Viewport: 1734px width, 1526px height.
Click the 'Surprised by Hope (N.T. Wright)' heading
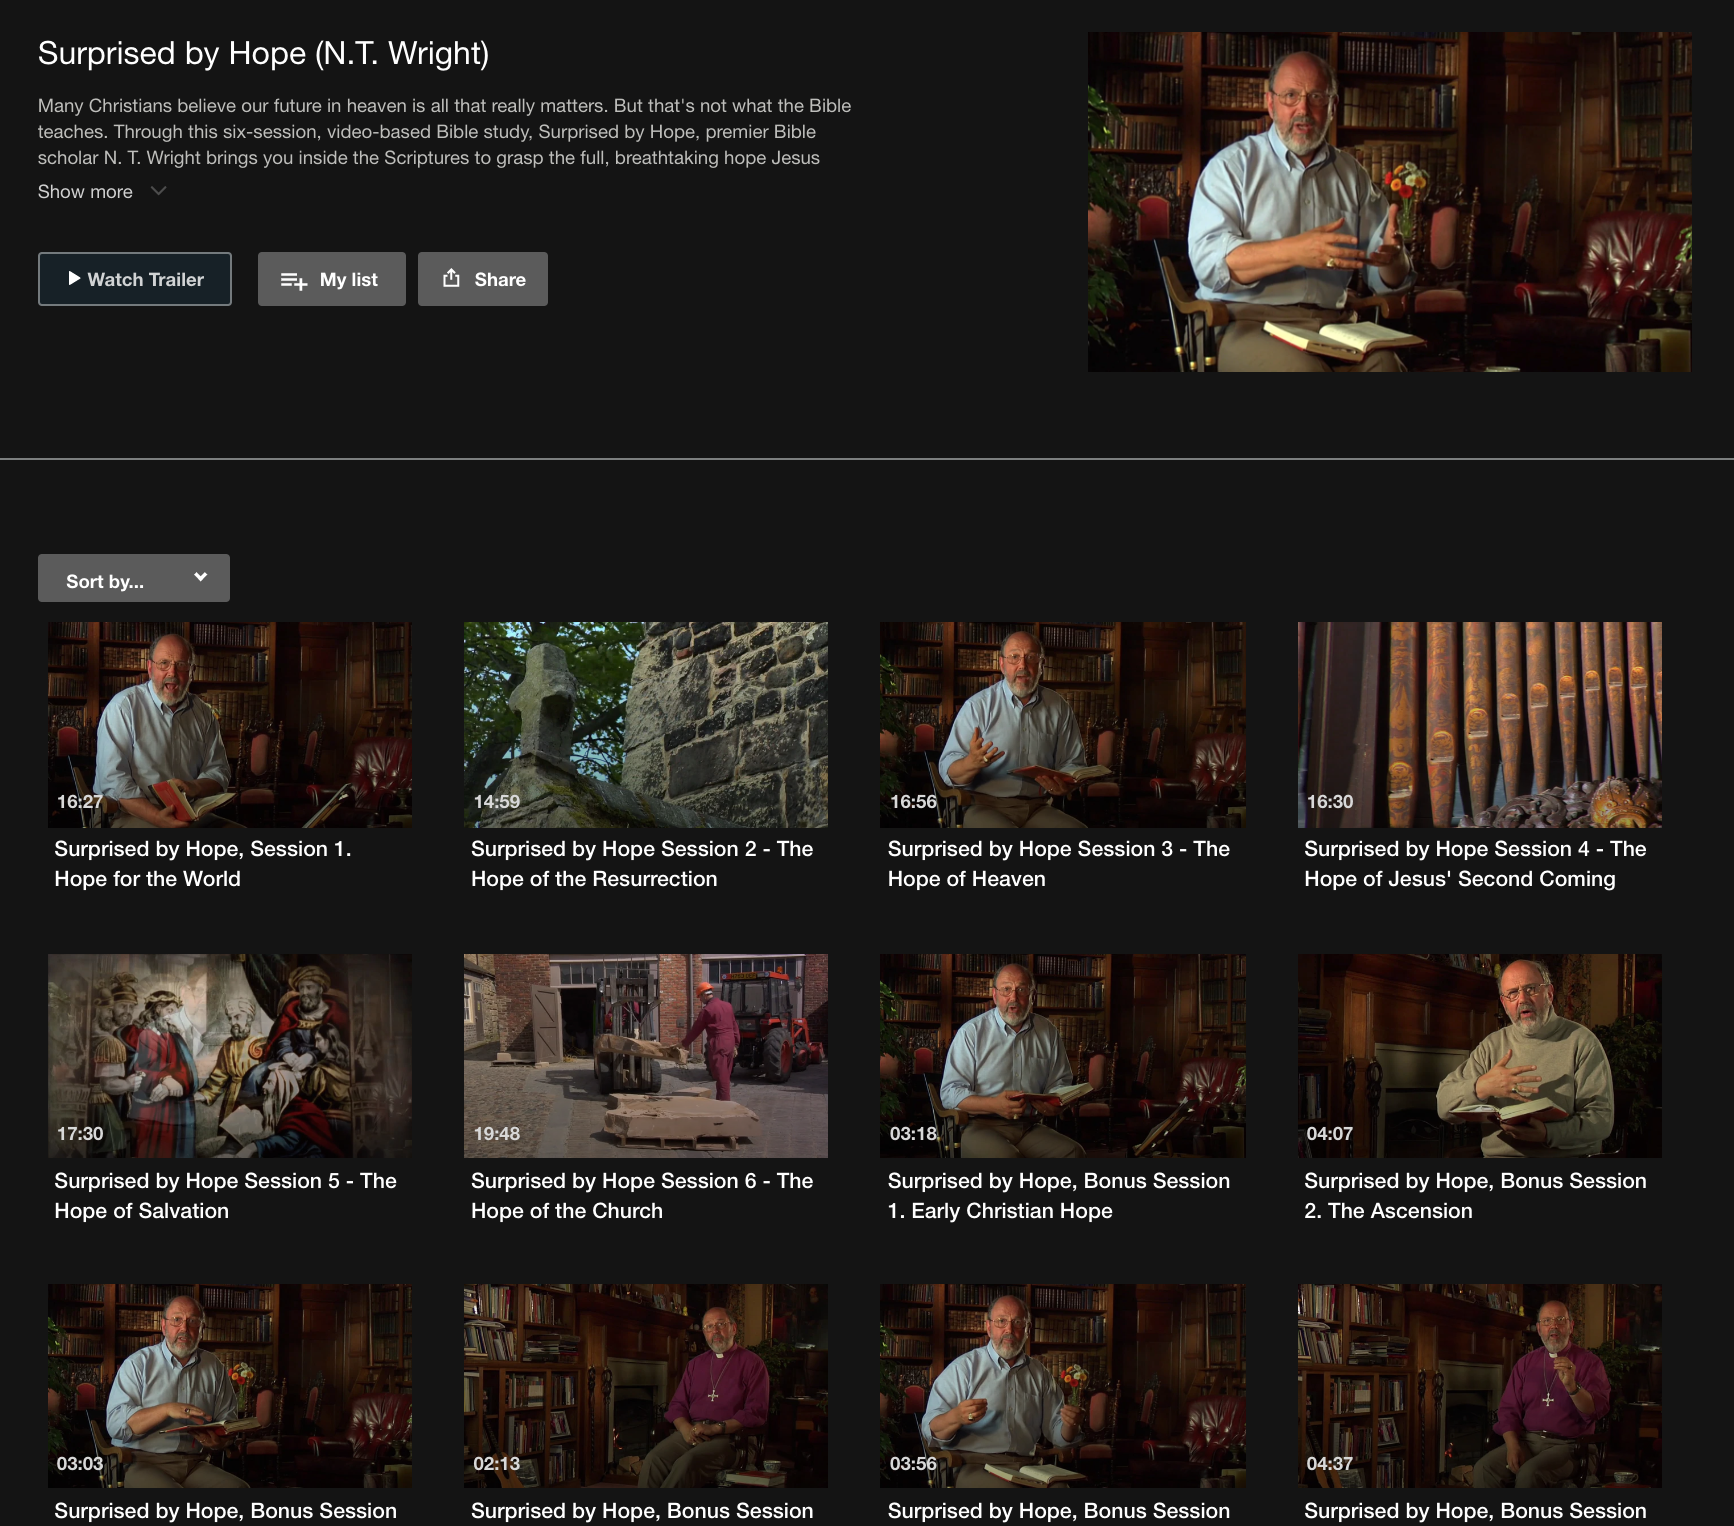click(264, 53)
